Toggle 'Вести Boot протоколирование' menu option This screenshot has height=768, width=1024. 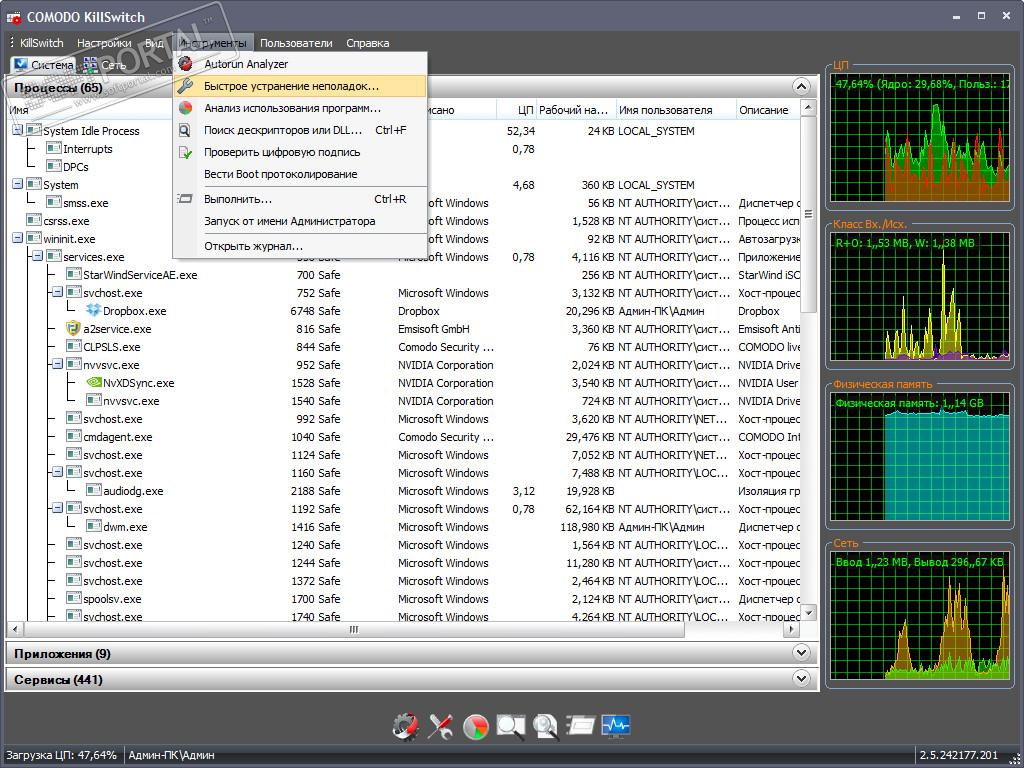pos(280,174)
